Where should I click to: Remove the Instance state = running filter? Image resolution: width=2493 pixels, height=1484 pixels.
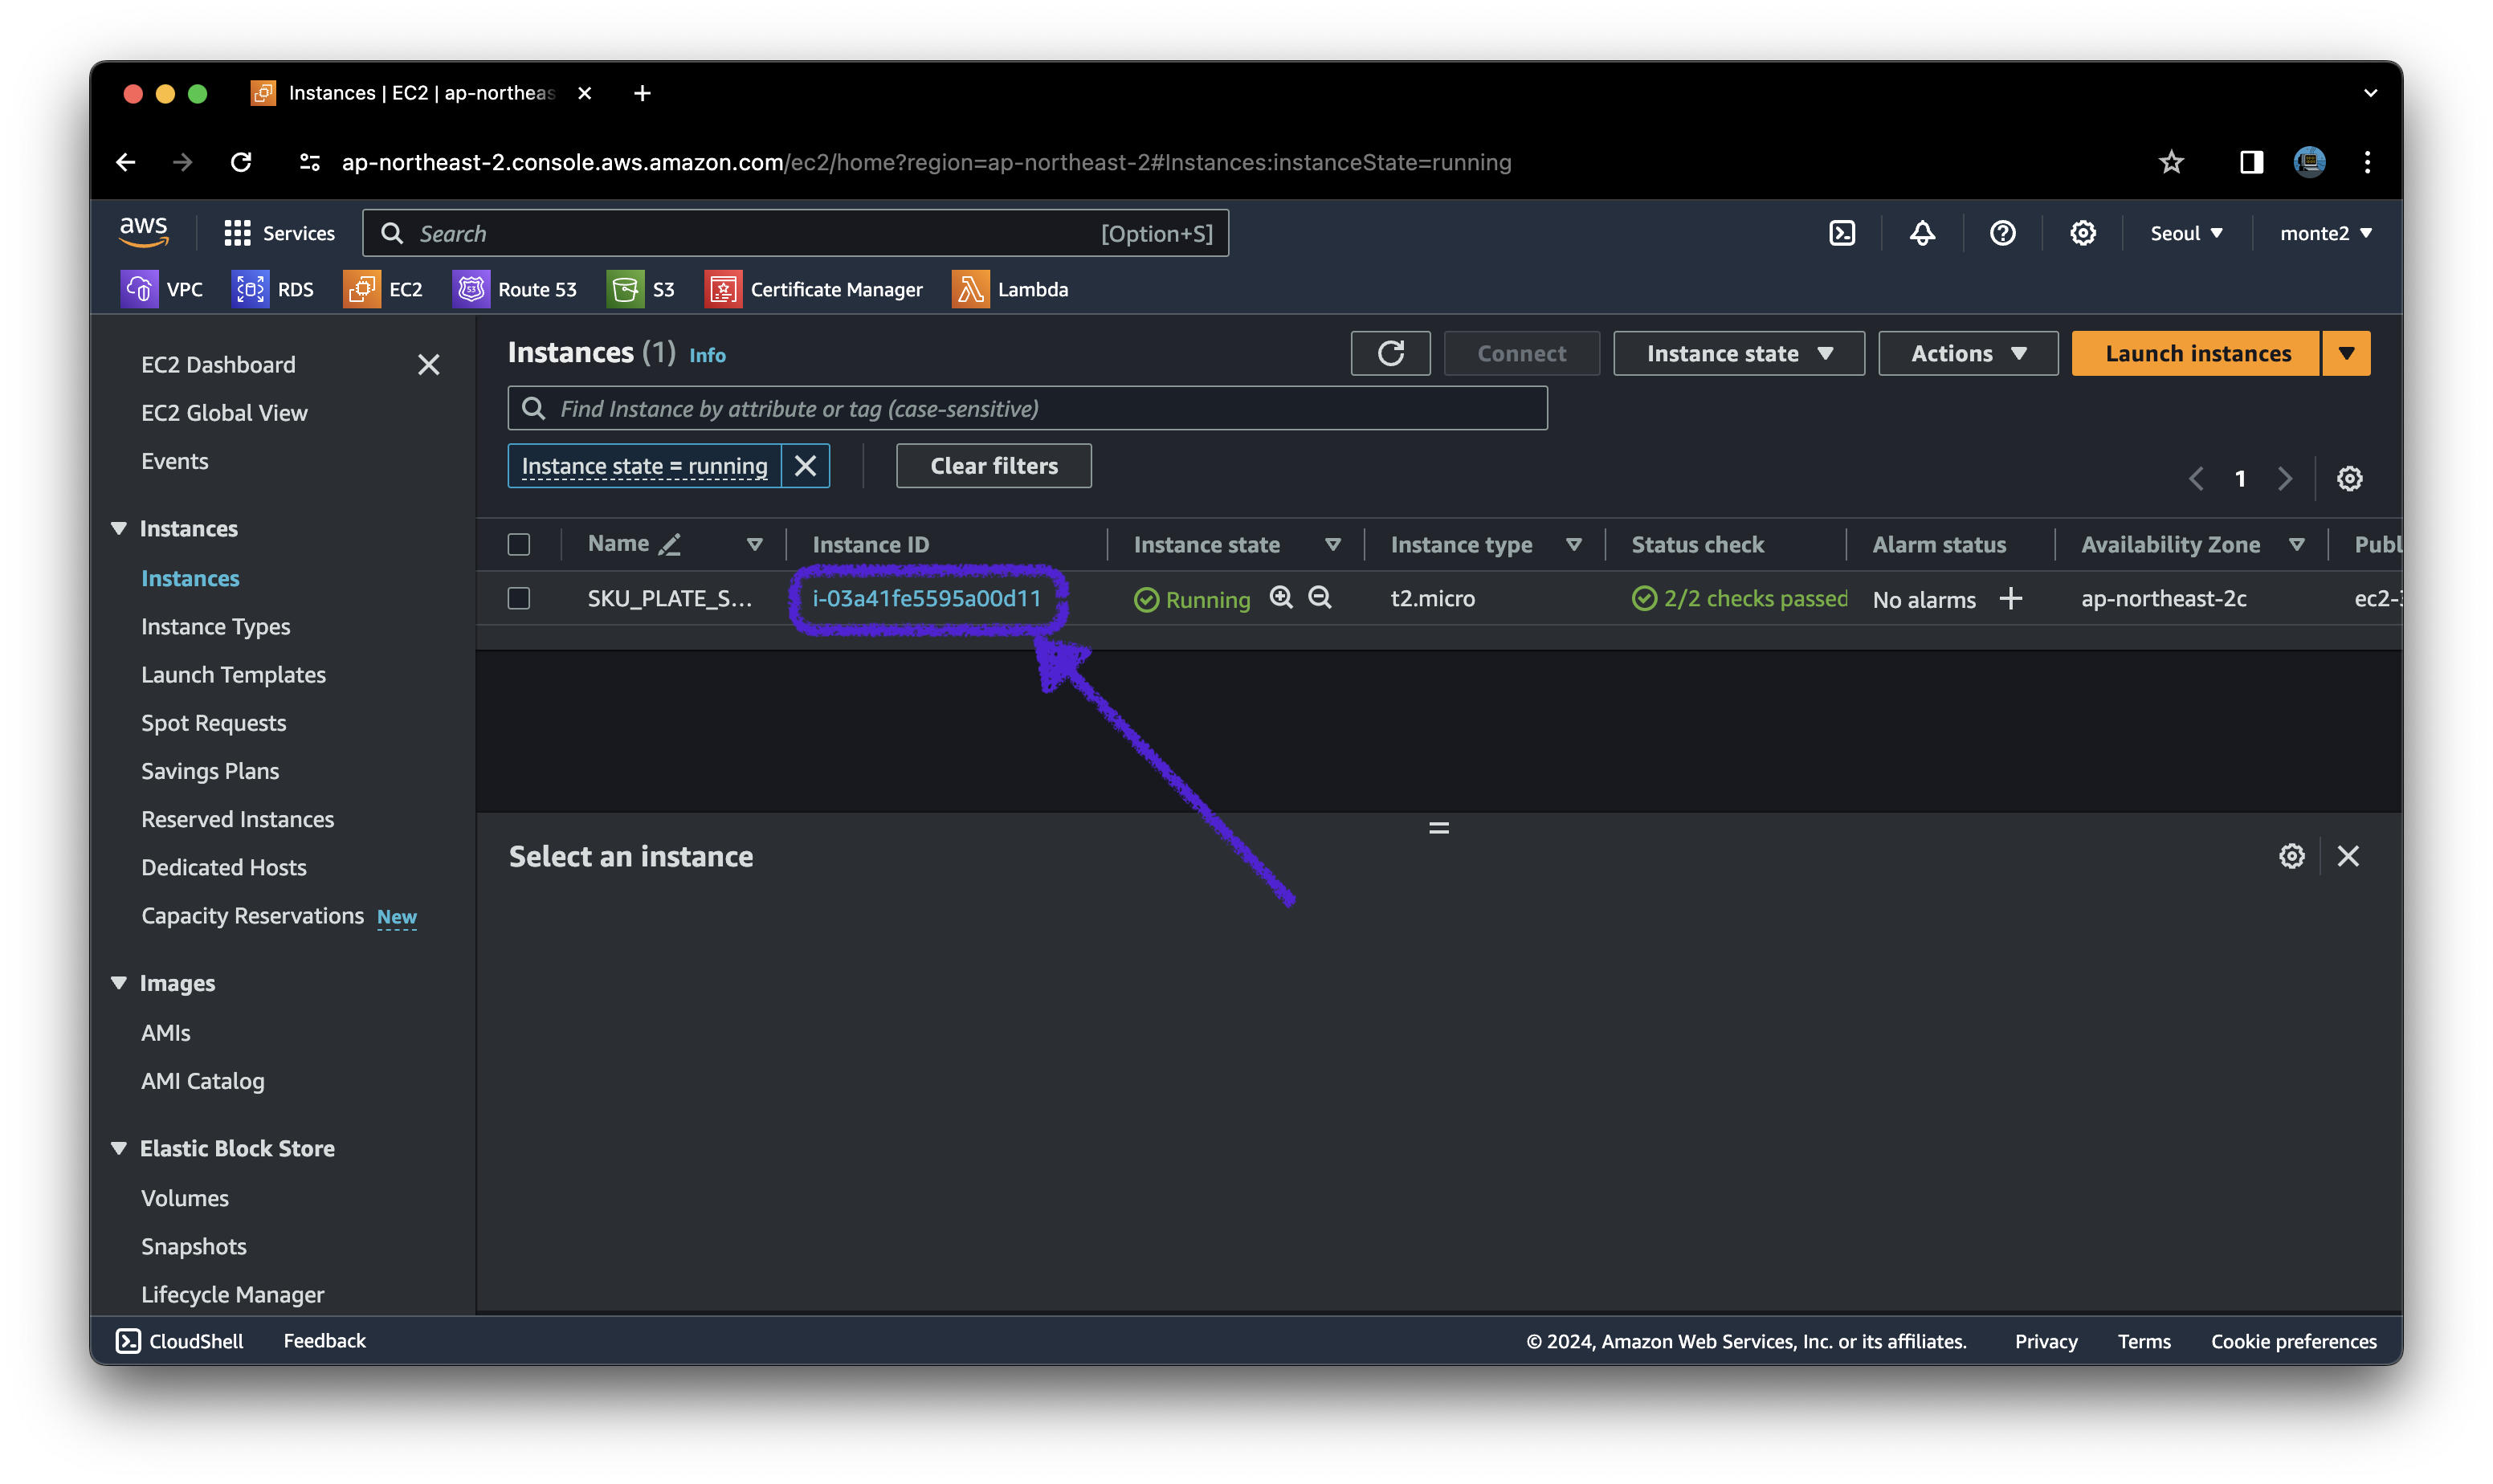[x=805, y=466]
